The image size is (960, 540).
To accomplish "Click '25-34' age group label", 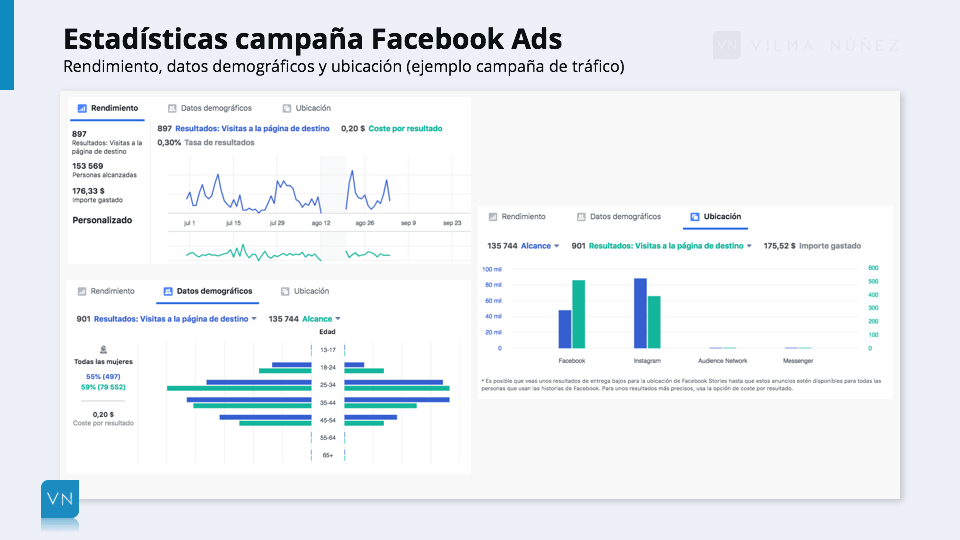I will [328, 385].
